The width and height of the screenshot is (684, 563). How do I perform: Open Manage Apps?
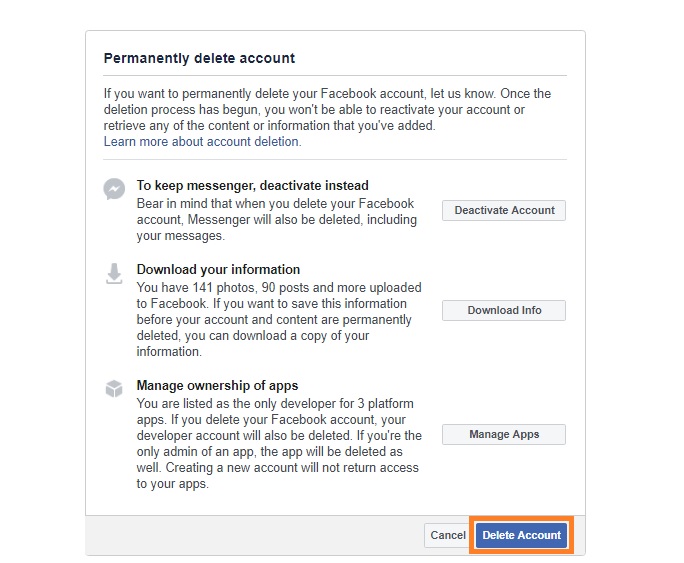(504, 435)
